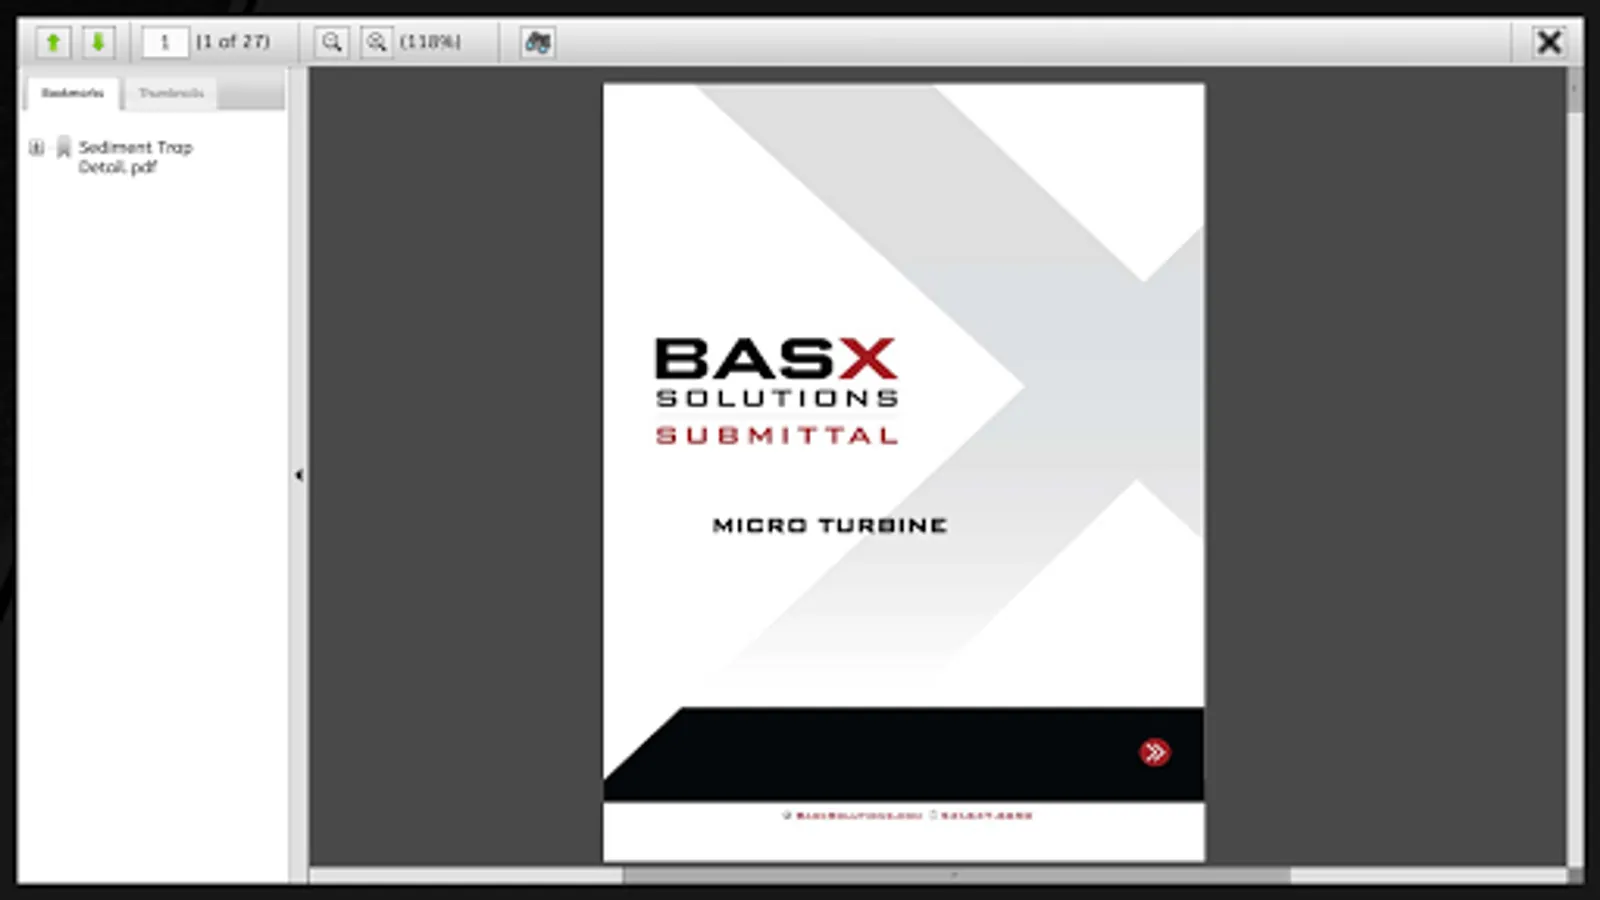This screenshot has width=1600, height=900.
Task: Click the "(1 of 27)" page count text
Action: (233, 42)
